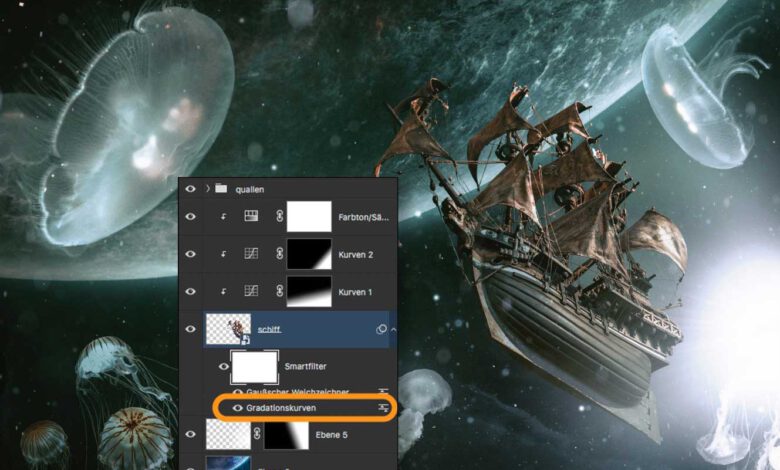Toggle the Kurven 2 mask link icon

click(280, 254)
